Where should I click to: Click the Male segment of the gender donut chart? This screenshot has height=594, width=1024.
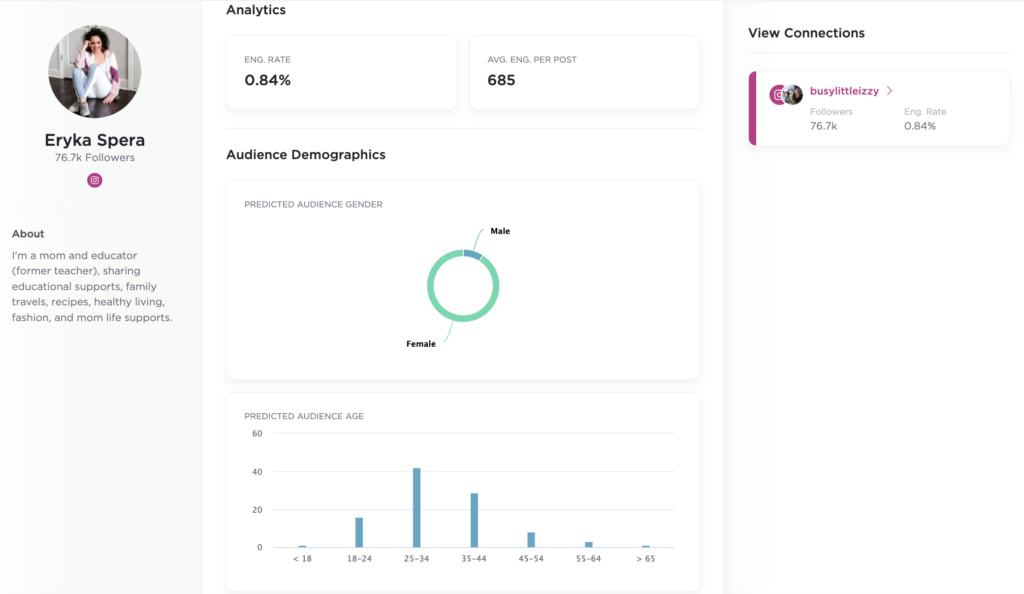(x=470, y=253)
